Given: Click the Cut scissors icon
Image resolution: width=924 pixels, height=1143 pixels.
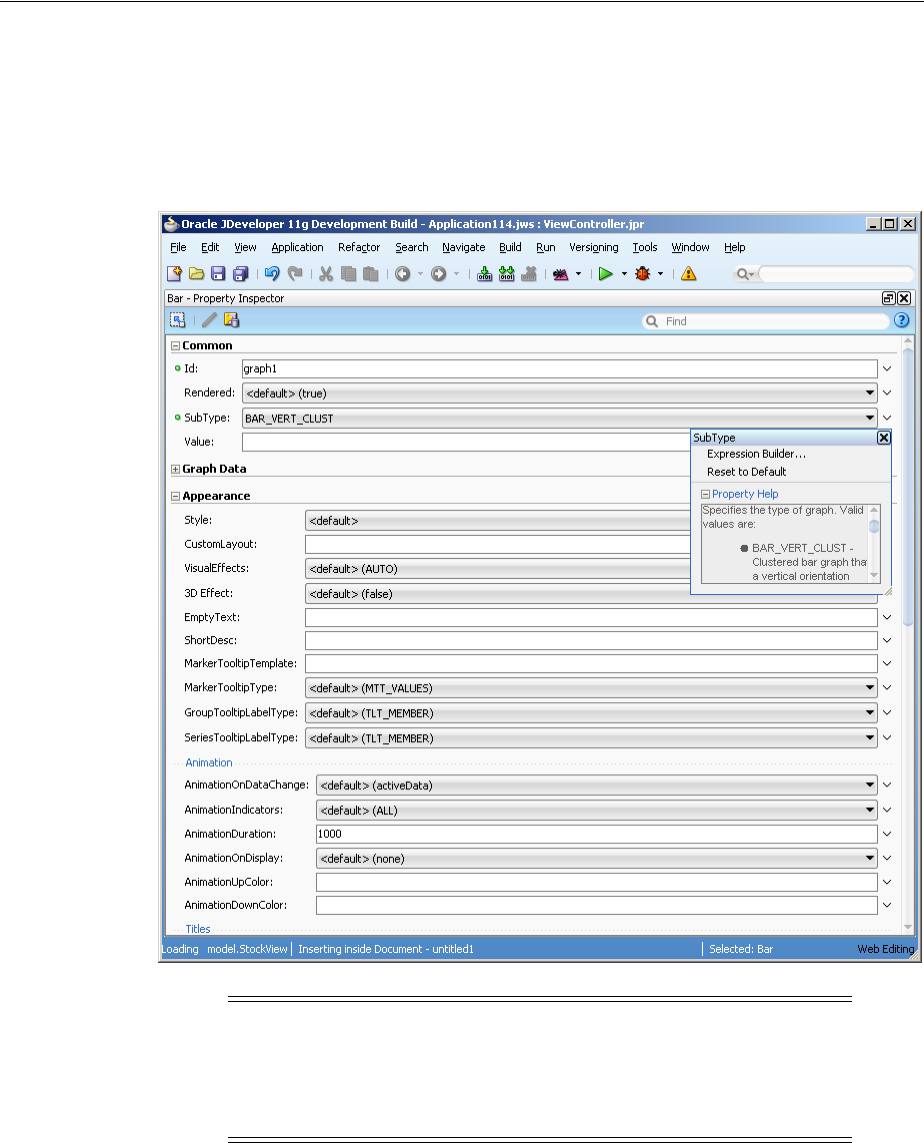Looking at the screenshot, I should (x=326, y=273).
